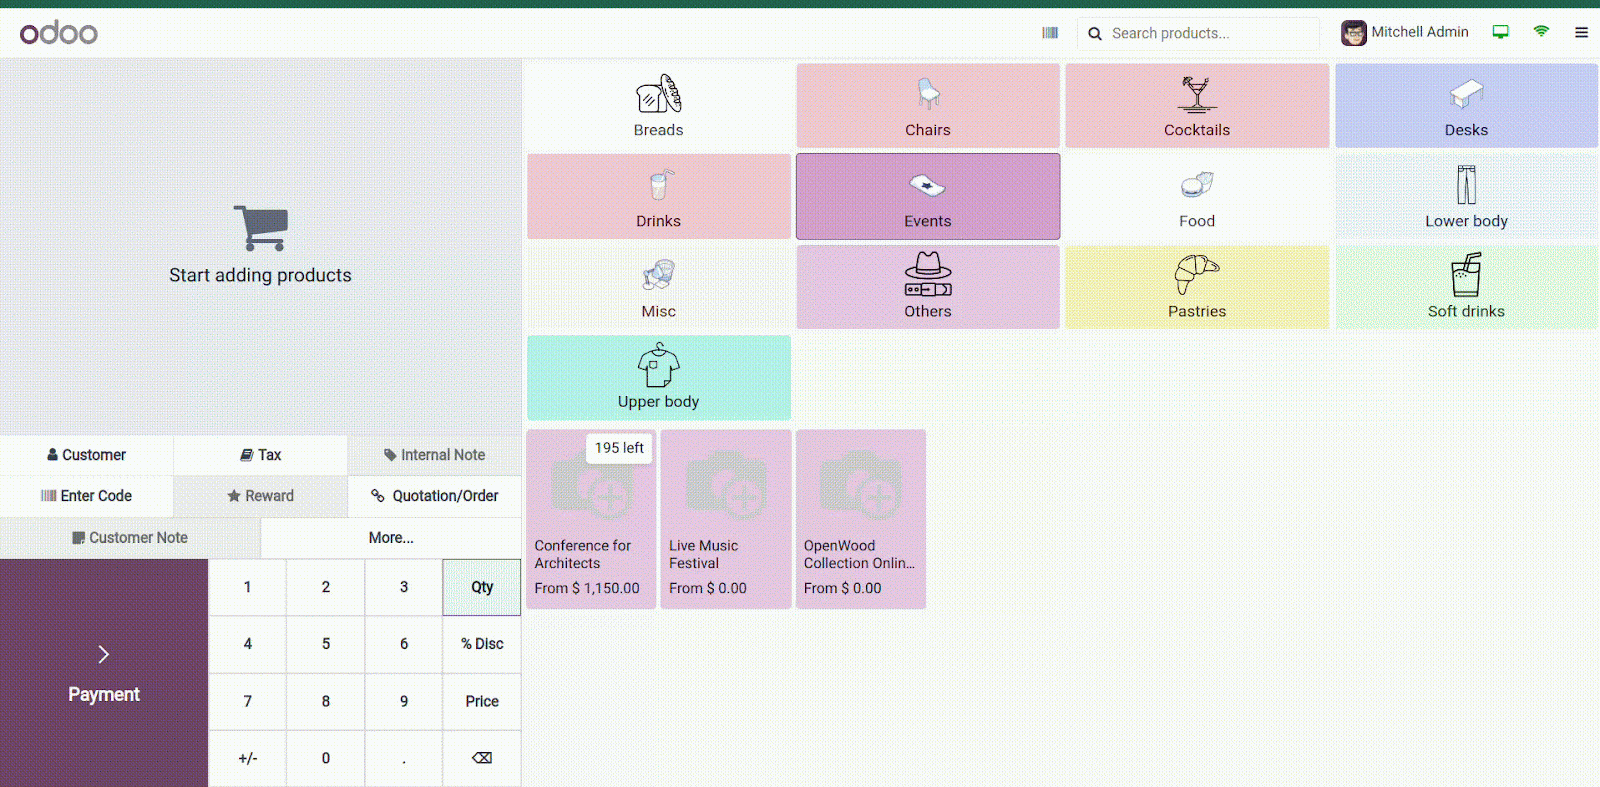Open the Customer selector
Image resolution: width=1600 pixels, height=787 pixels.
pos(87,455)
